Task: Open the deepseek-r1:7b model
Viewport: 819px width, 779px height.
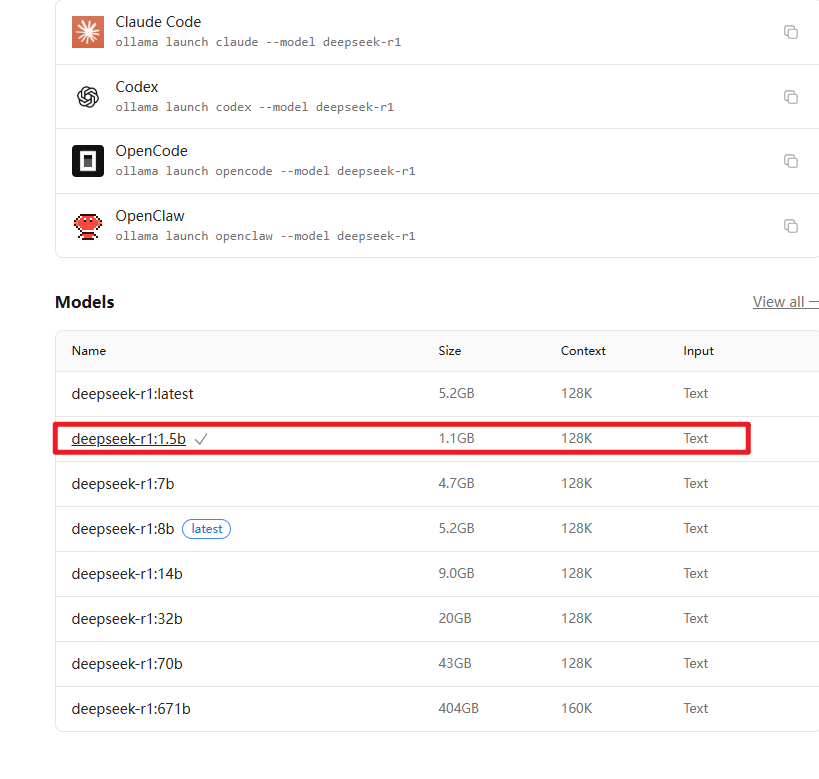Action: tap(123, 484)
